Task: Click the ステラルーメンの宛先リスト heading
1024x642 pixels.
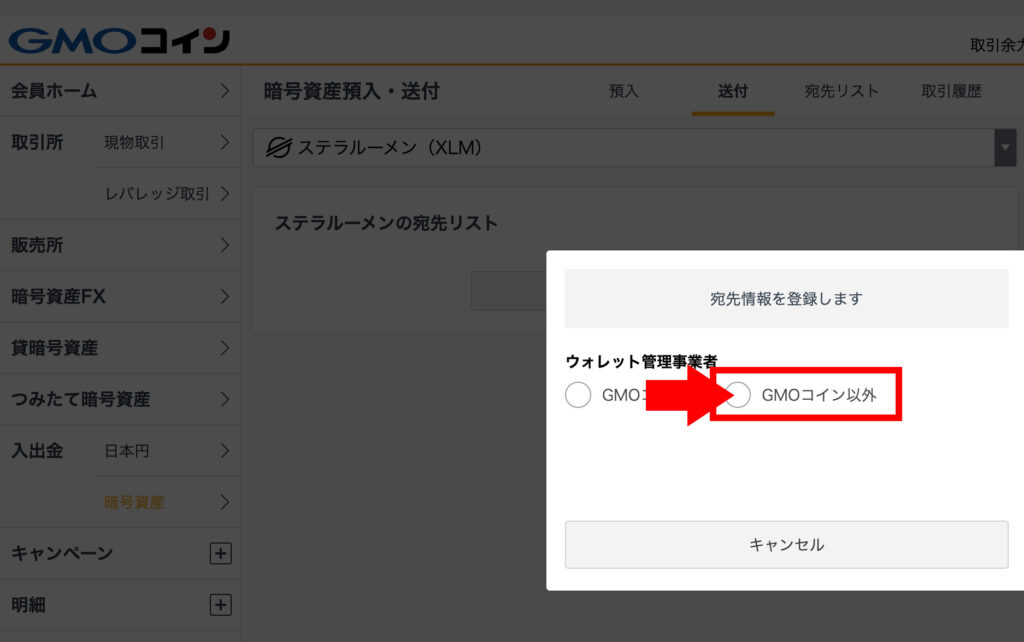Action: 386,223
